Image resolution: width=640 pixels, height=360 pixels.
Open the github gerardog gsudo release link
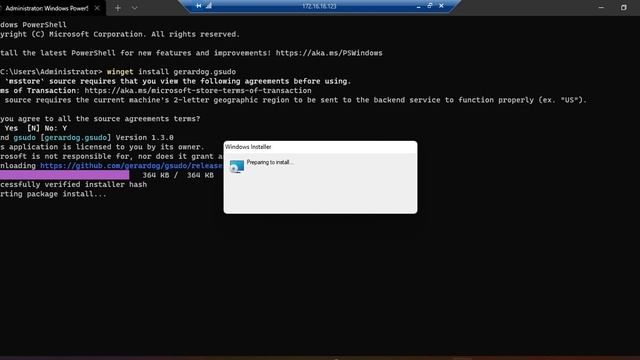(131, 166)
